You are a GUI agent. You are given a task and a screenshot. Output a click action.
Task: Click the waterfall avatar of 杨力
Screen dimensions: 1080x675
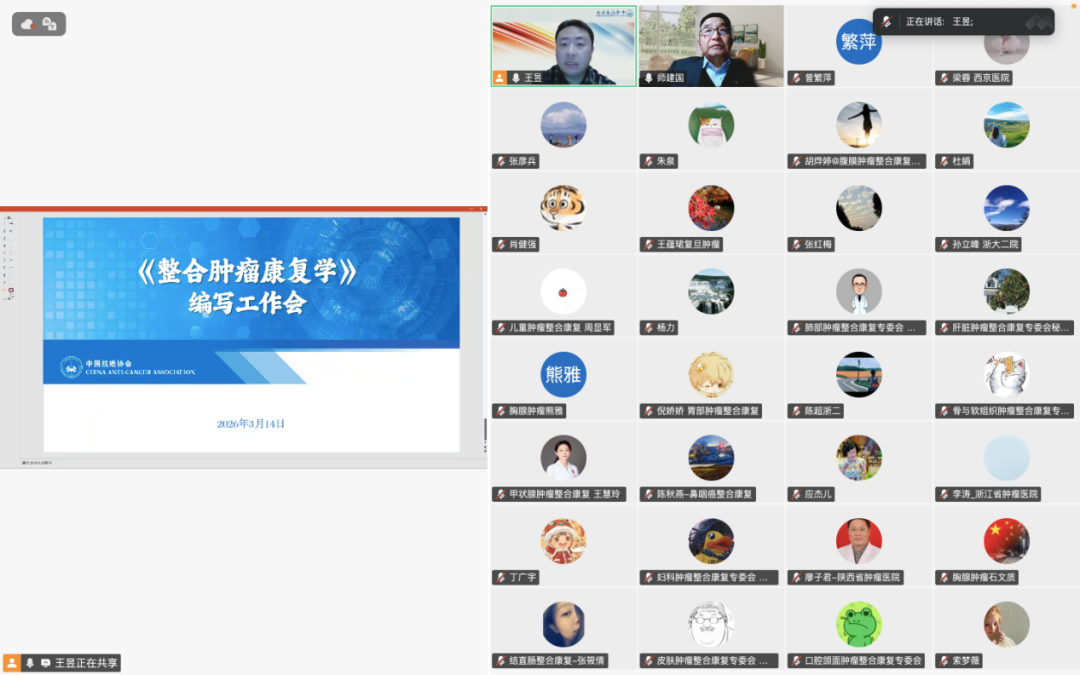[712, 291]
